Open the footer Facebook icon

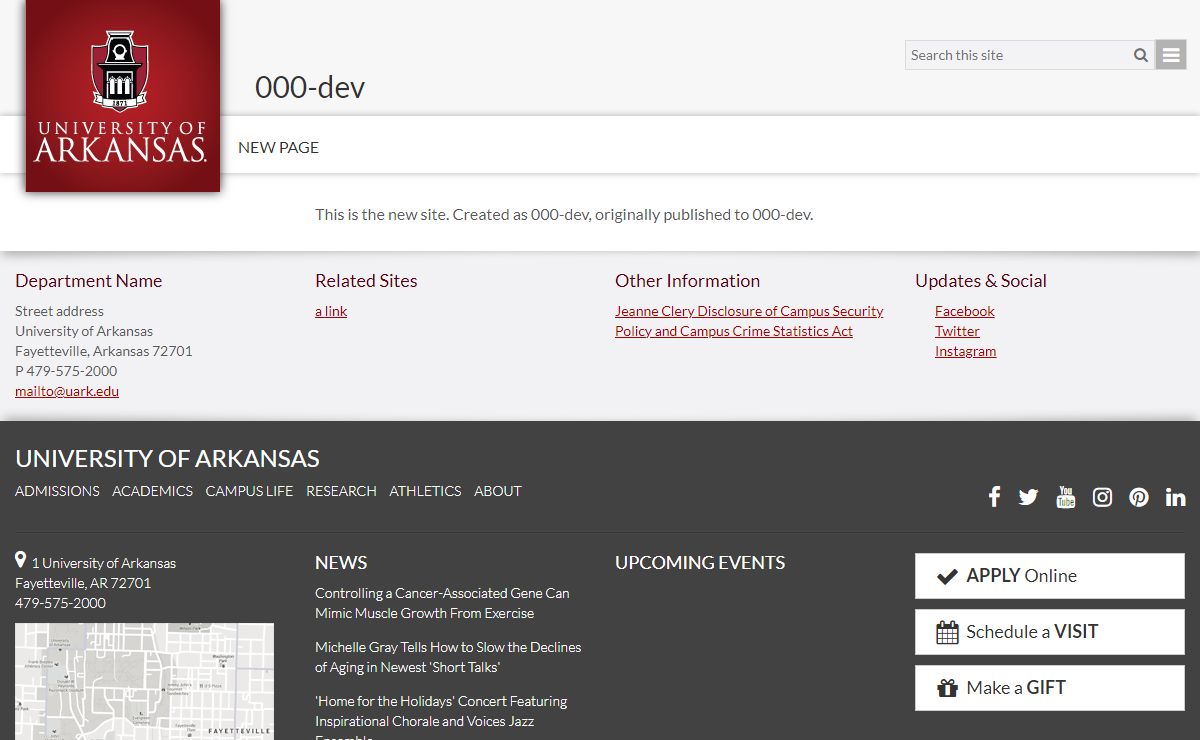(x=994, y=497)
